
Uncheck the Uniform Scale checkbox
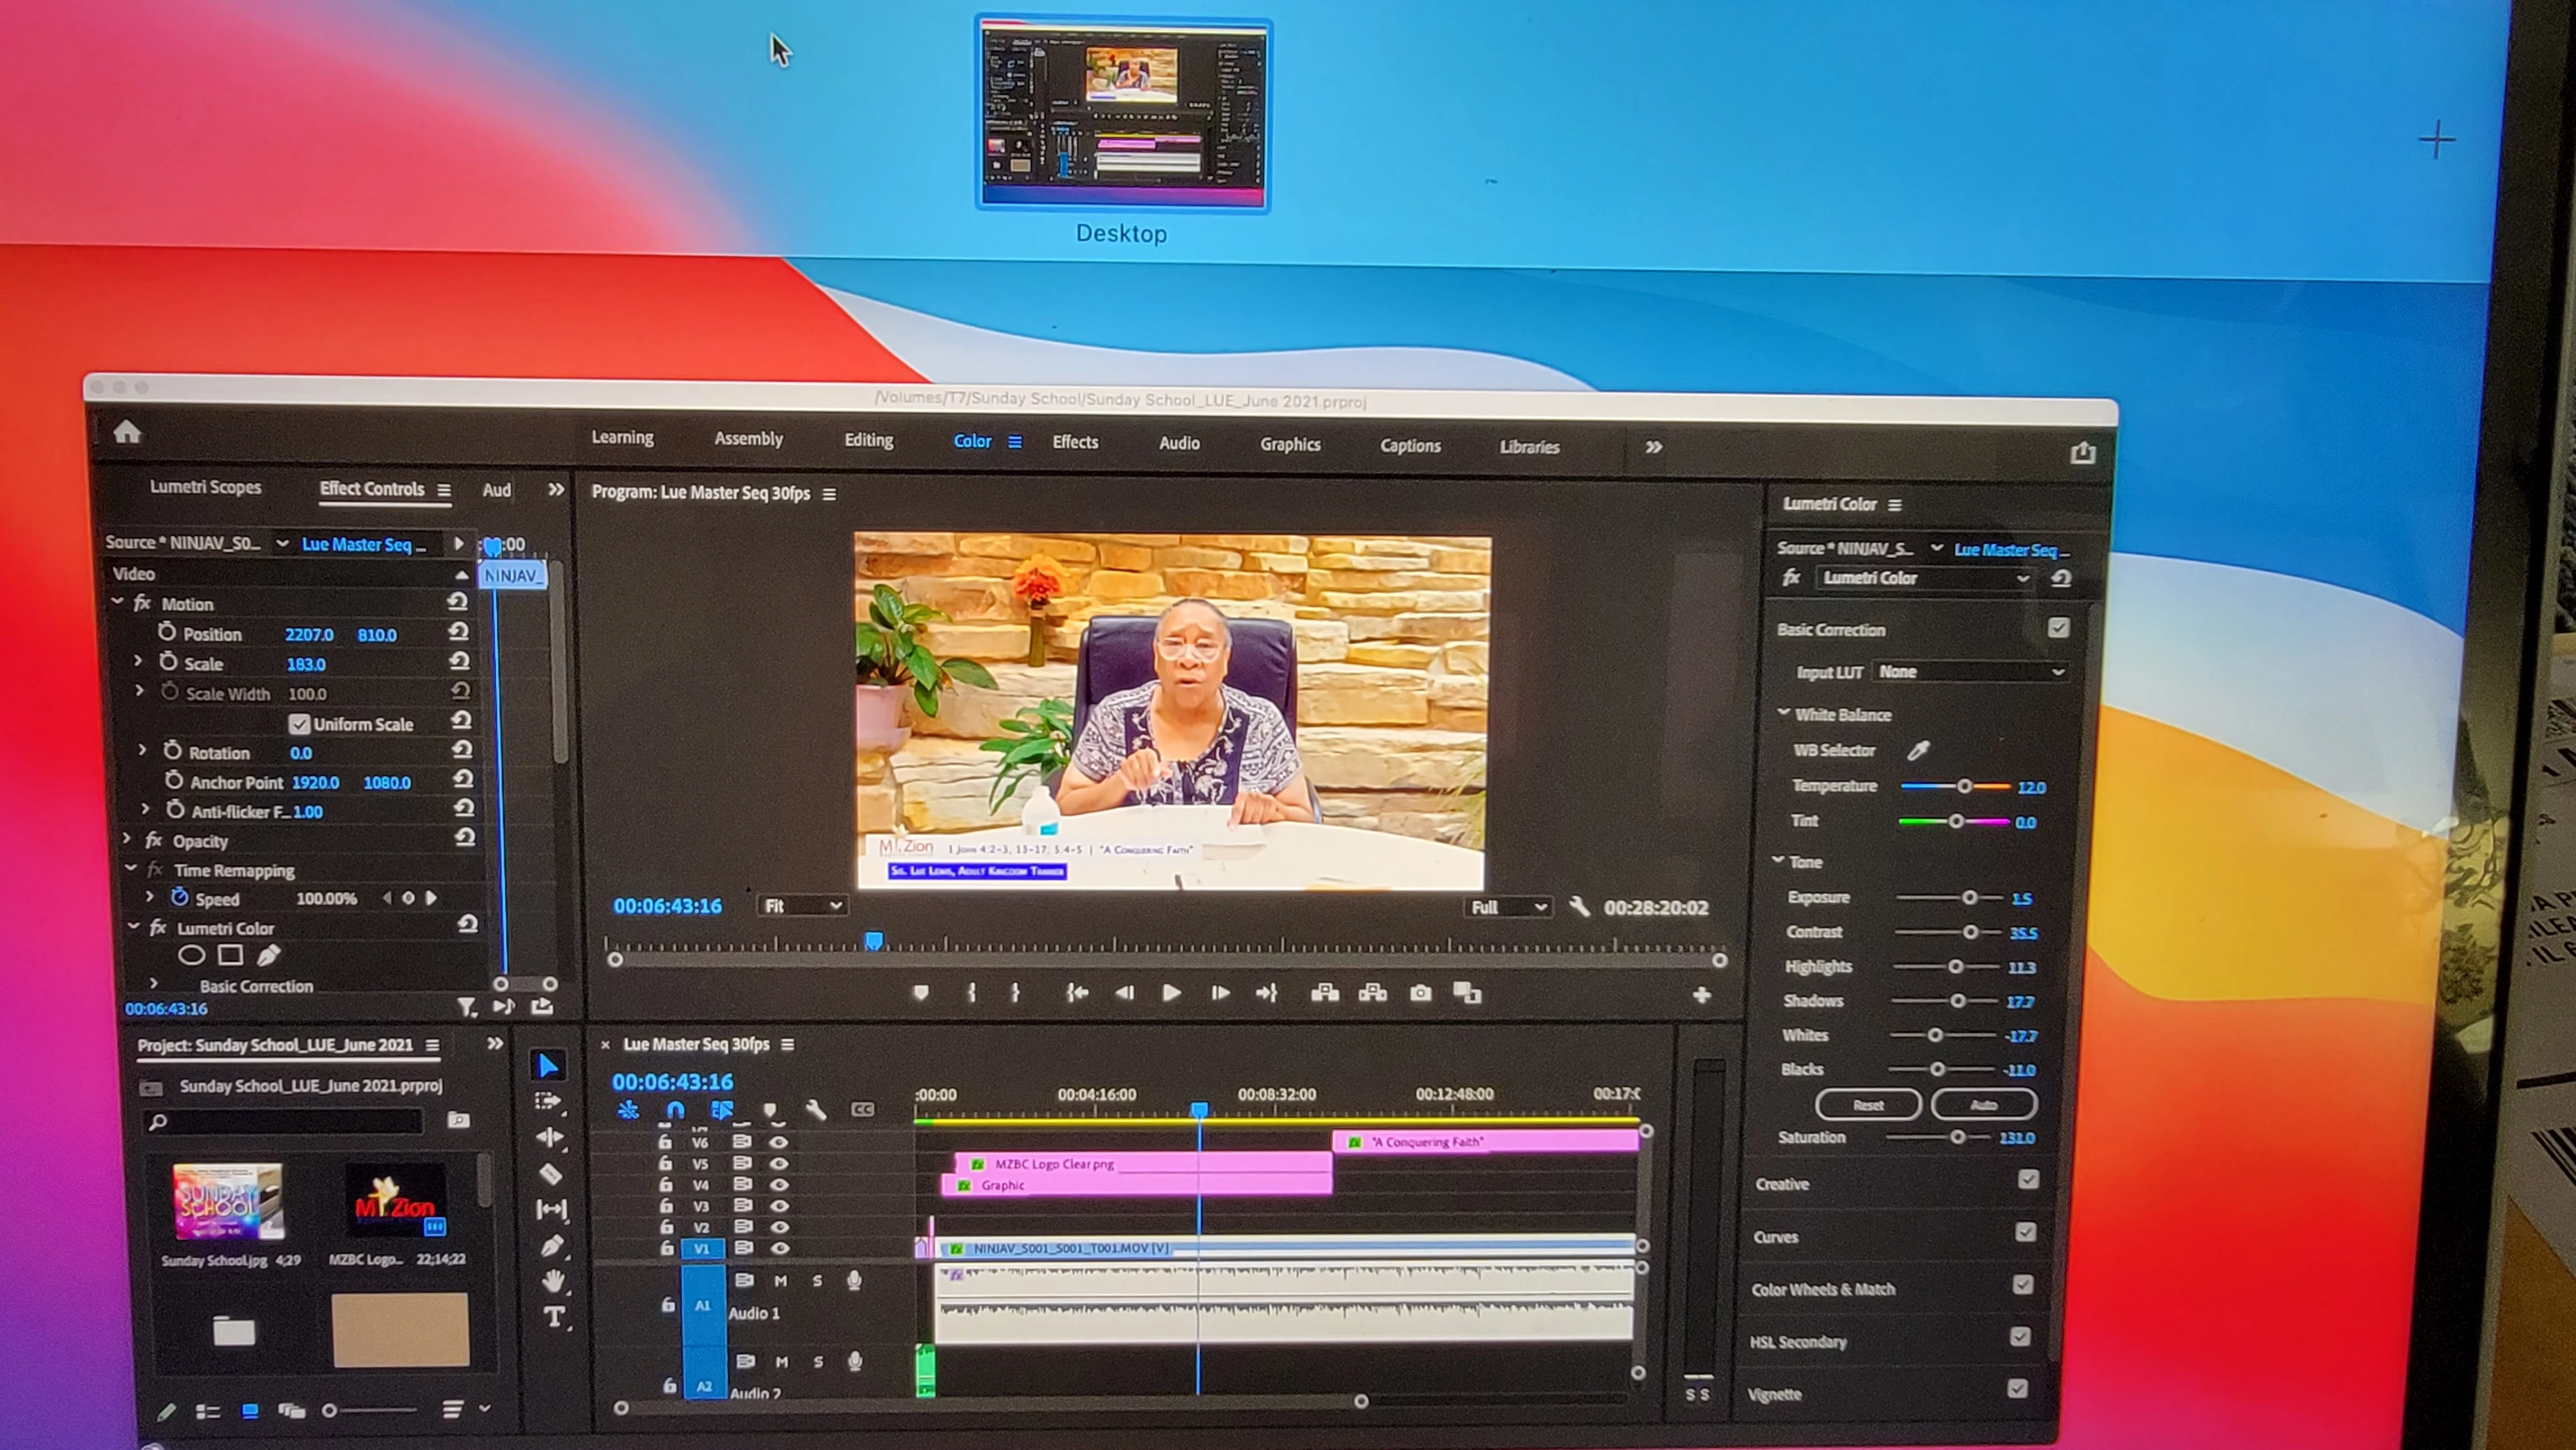click(299, 723)
